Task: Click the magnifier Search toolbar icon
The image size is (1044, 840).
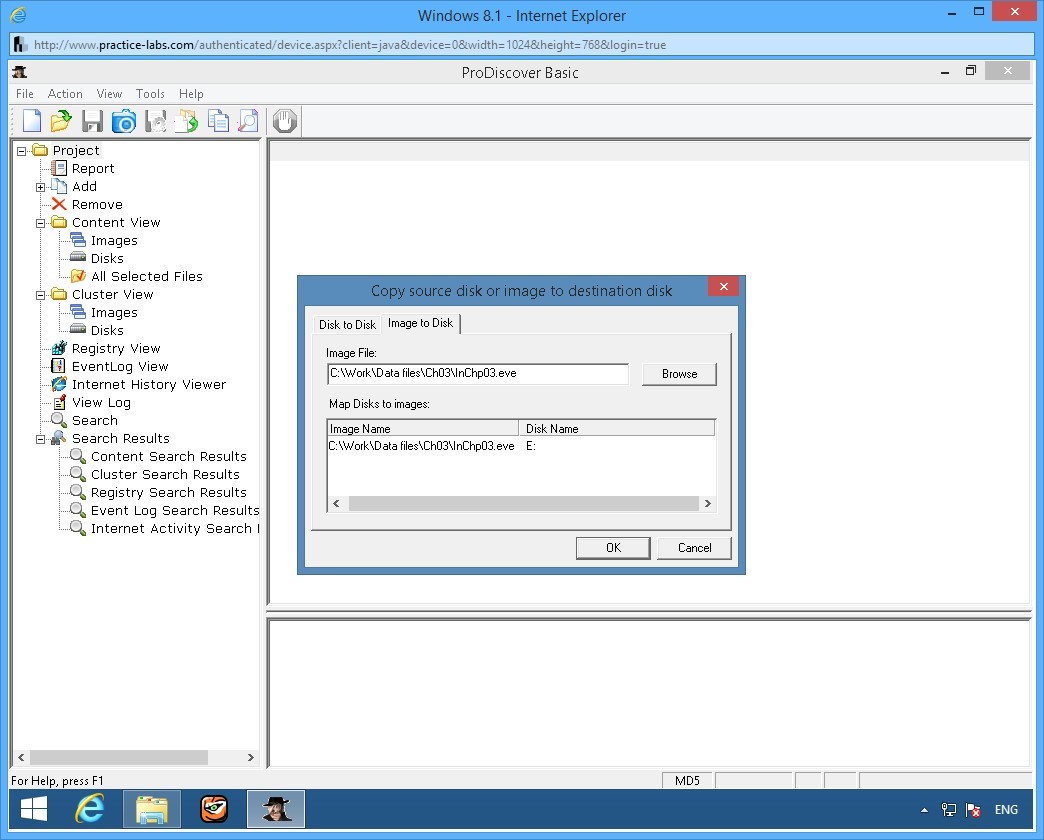Action: tap(248, 122)
